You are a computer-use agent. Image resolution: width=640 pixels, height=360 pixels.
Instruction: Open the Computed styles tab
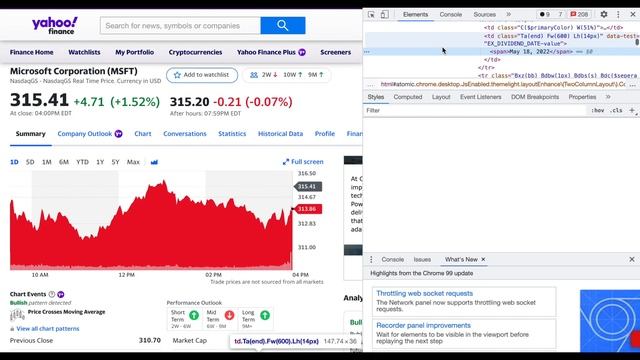pos(408,97)
